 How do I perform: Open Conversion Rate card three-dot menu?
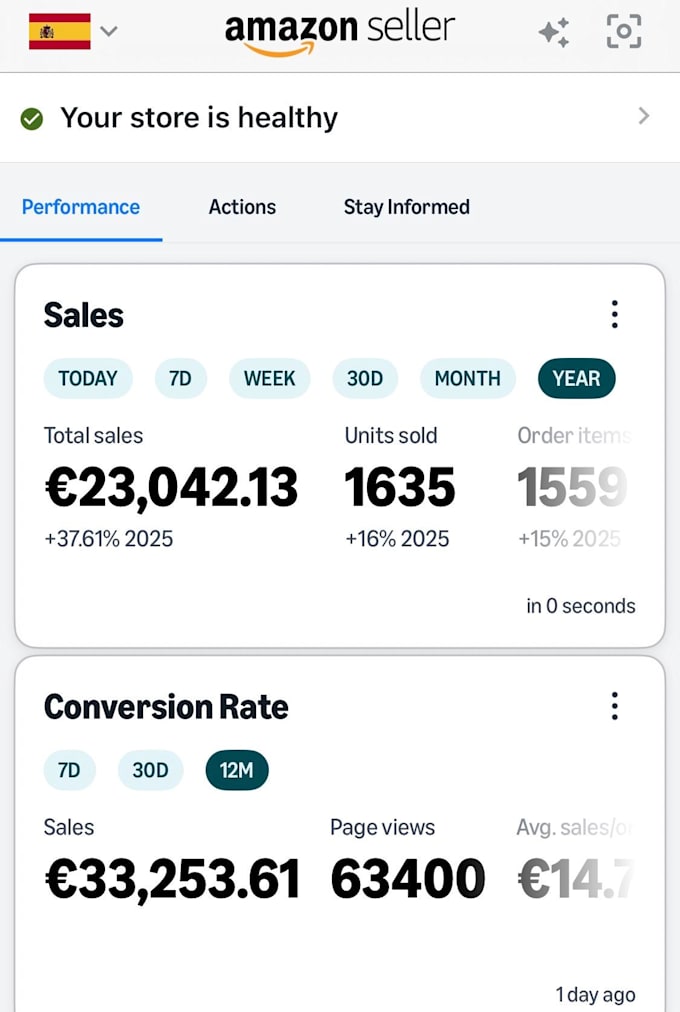pos(615,706)
